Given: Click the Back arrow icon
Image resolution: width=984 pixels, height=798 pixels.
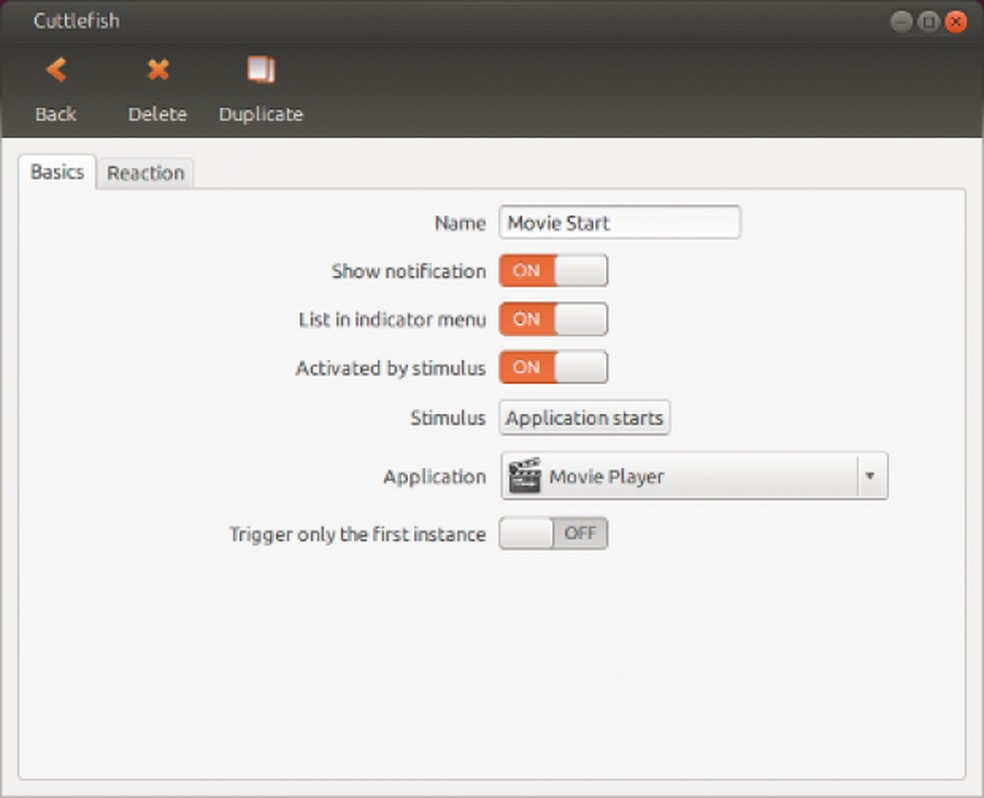Looking at the screenshot, I should coord(56,70).
